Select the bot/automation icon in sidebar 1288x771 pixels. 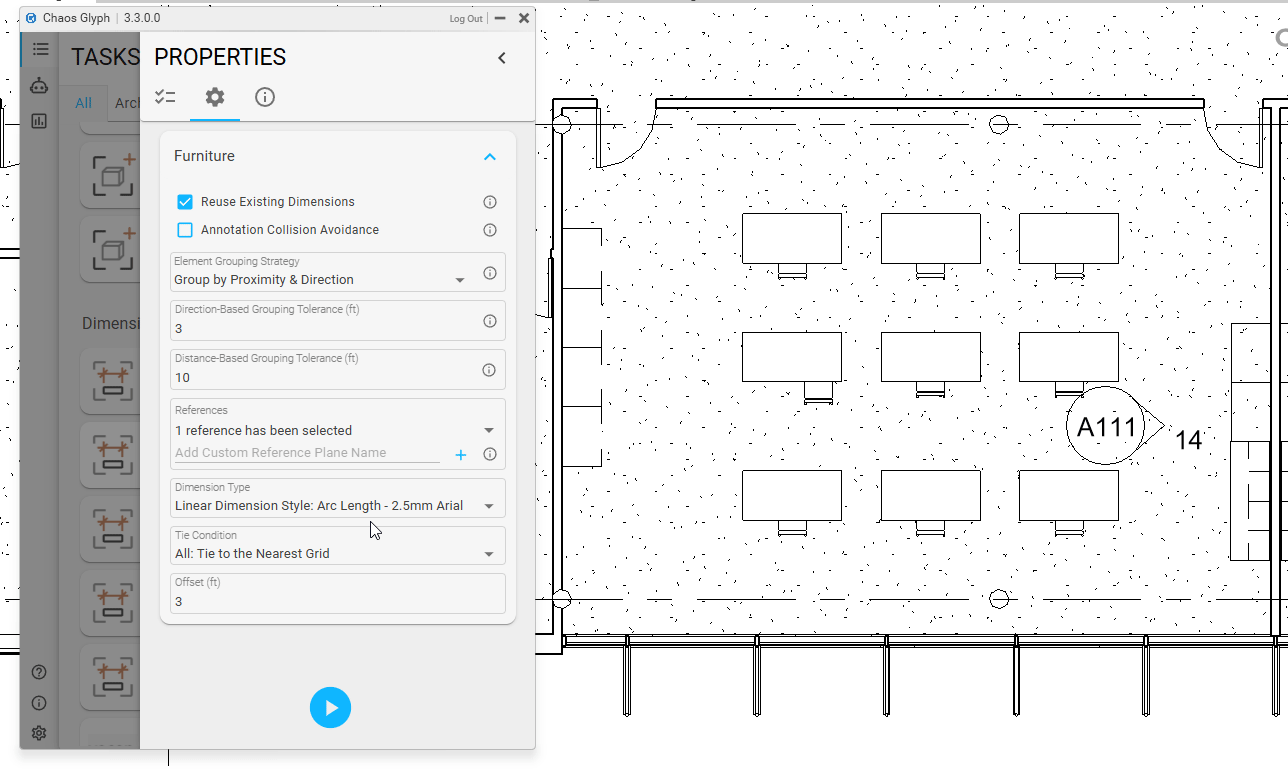tap(38, 85)
